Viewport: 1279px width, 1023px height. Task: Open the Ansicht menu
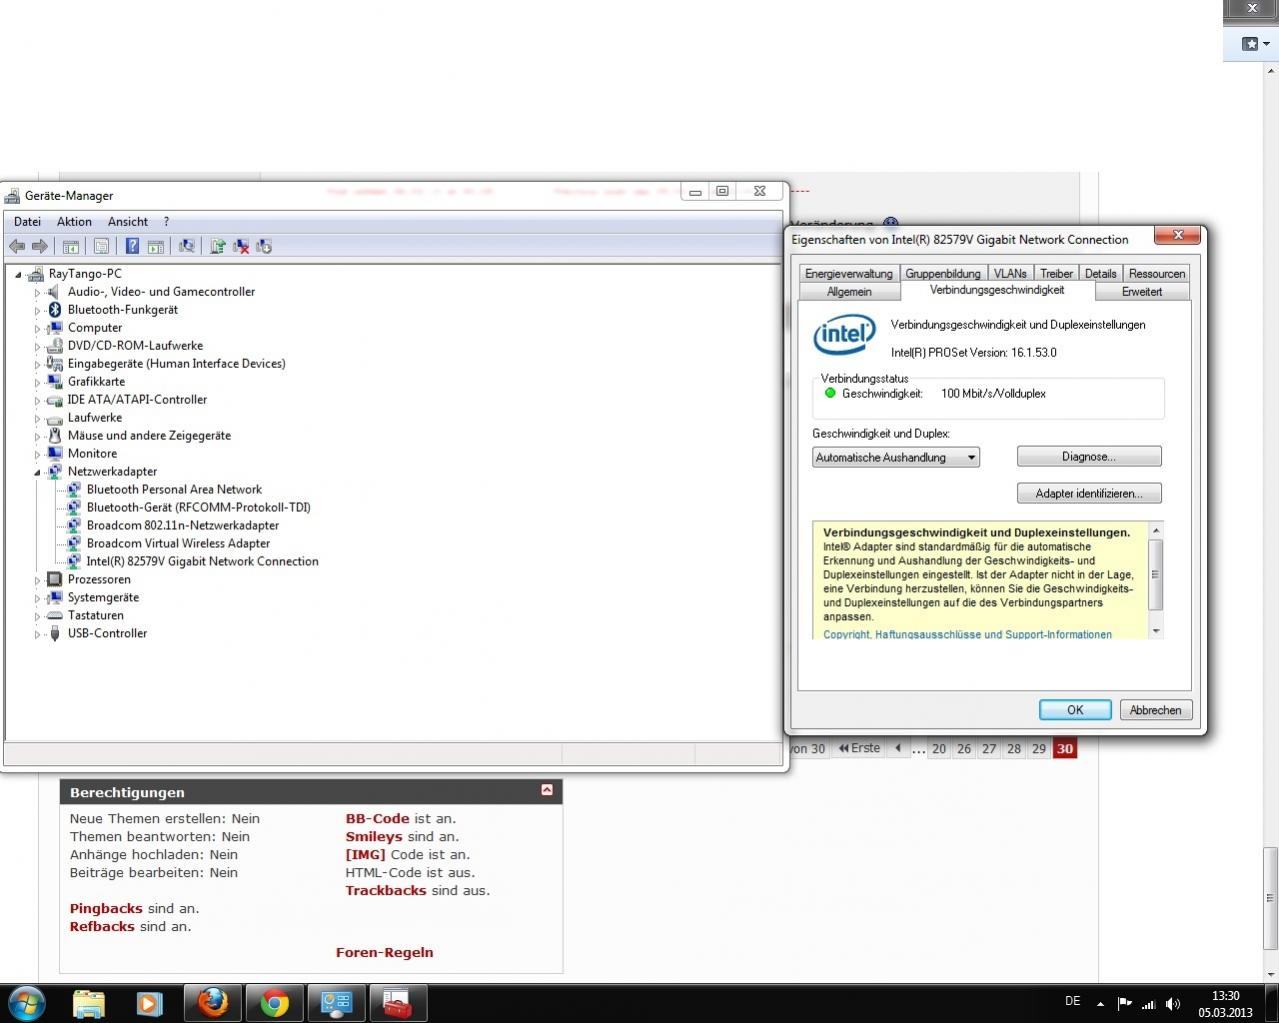[128, 221]
